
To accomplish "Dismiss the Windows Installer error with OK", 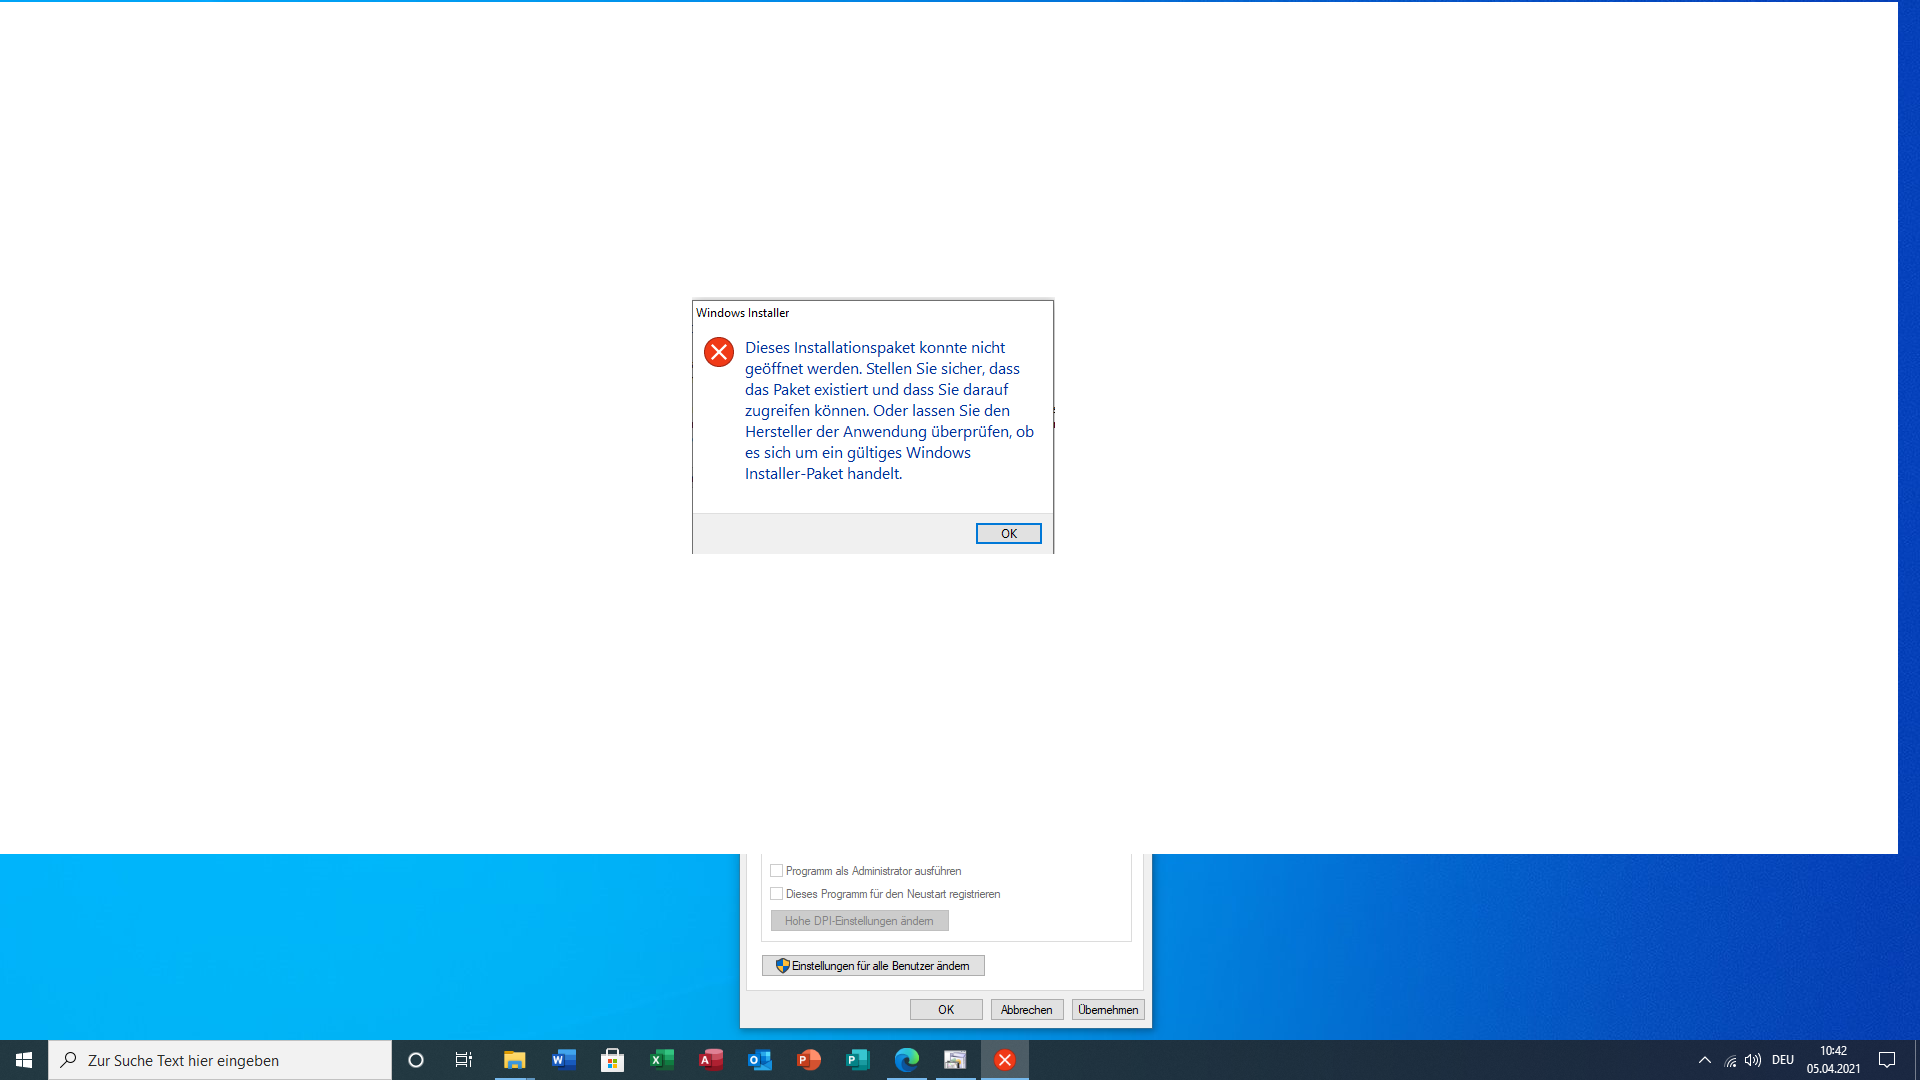I will 1008,533.
